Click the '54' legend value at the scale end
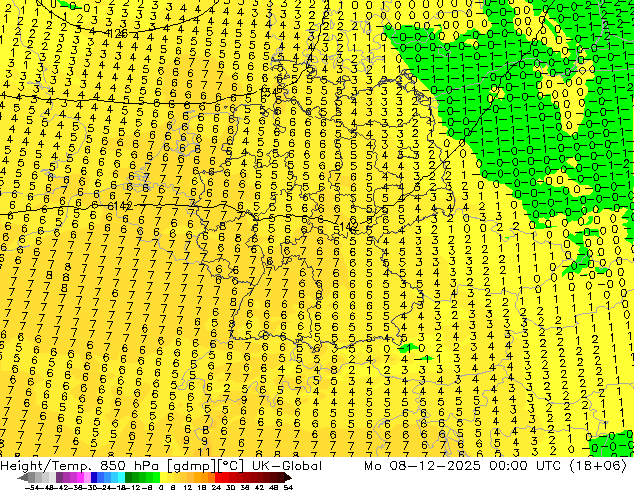634x490 pixels. point(288,487)
